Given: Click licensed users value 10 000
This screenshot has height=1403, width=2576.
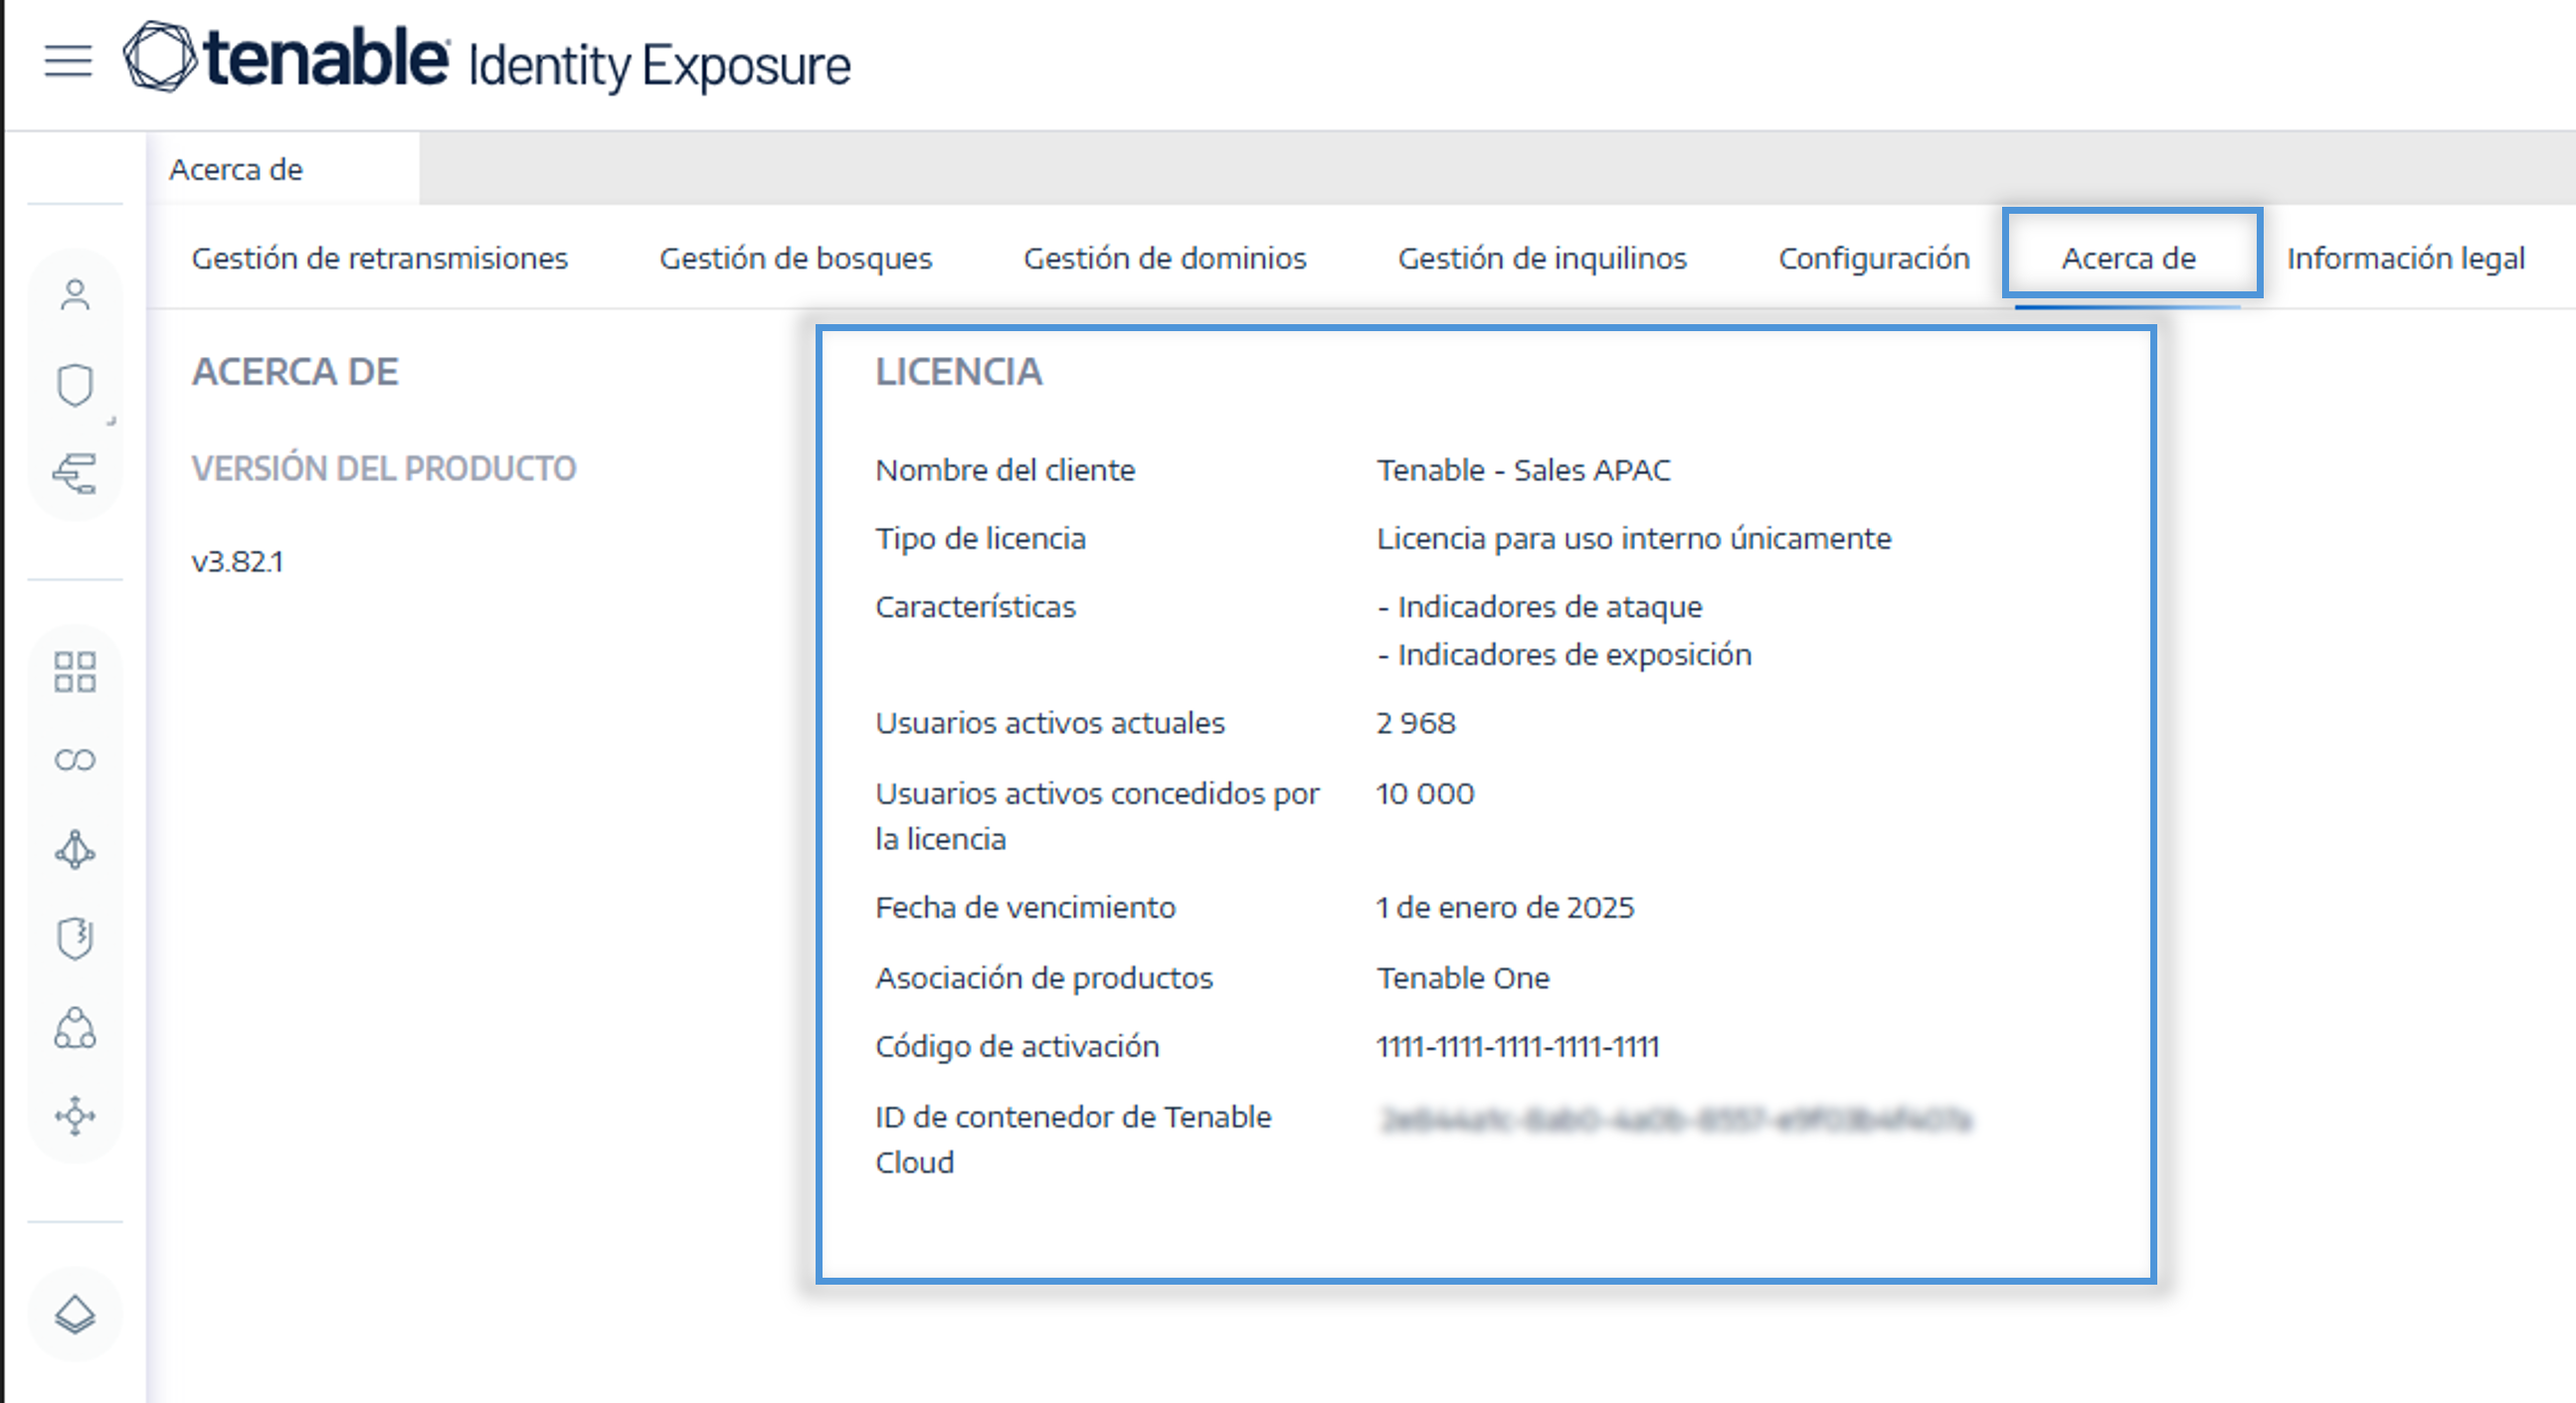Looking at the screenshot, I should pos(1425,793).
